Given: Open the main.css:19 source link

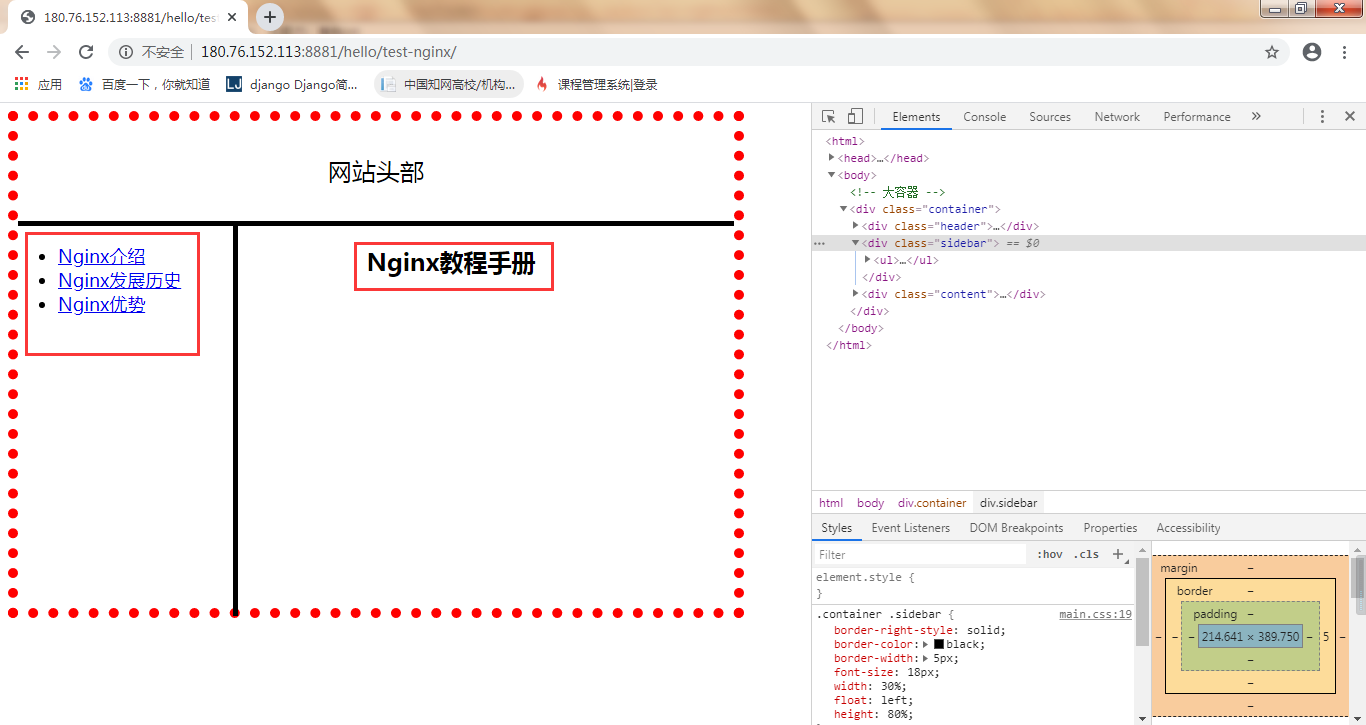Looking at the screenshot, I should click(x=1096, y=615).
